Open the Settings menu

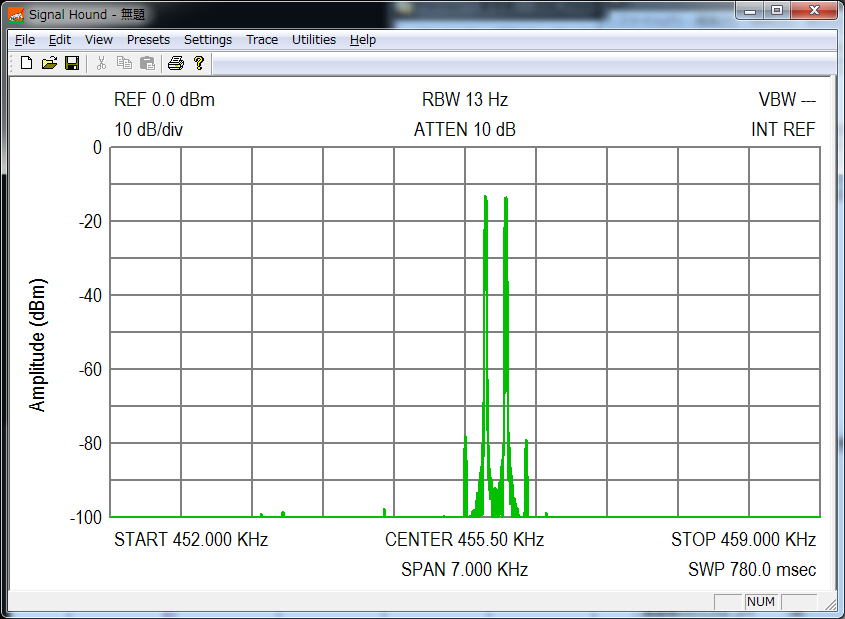(208, 40)
